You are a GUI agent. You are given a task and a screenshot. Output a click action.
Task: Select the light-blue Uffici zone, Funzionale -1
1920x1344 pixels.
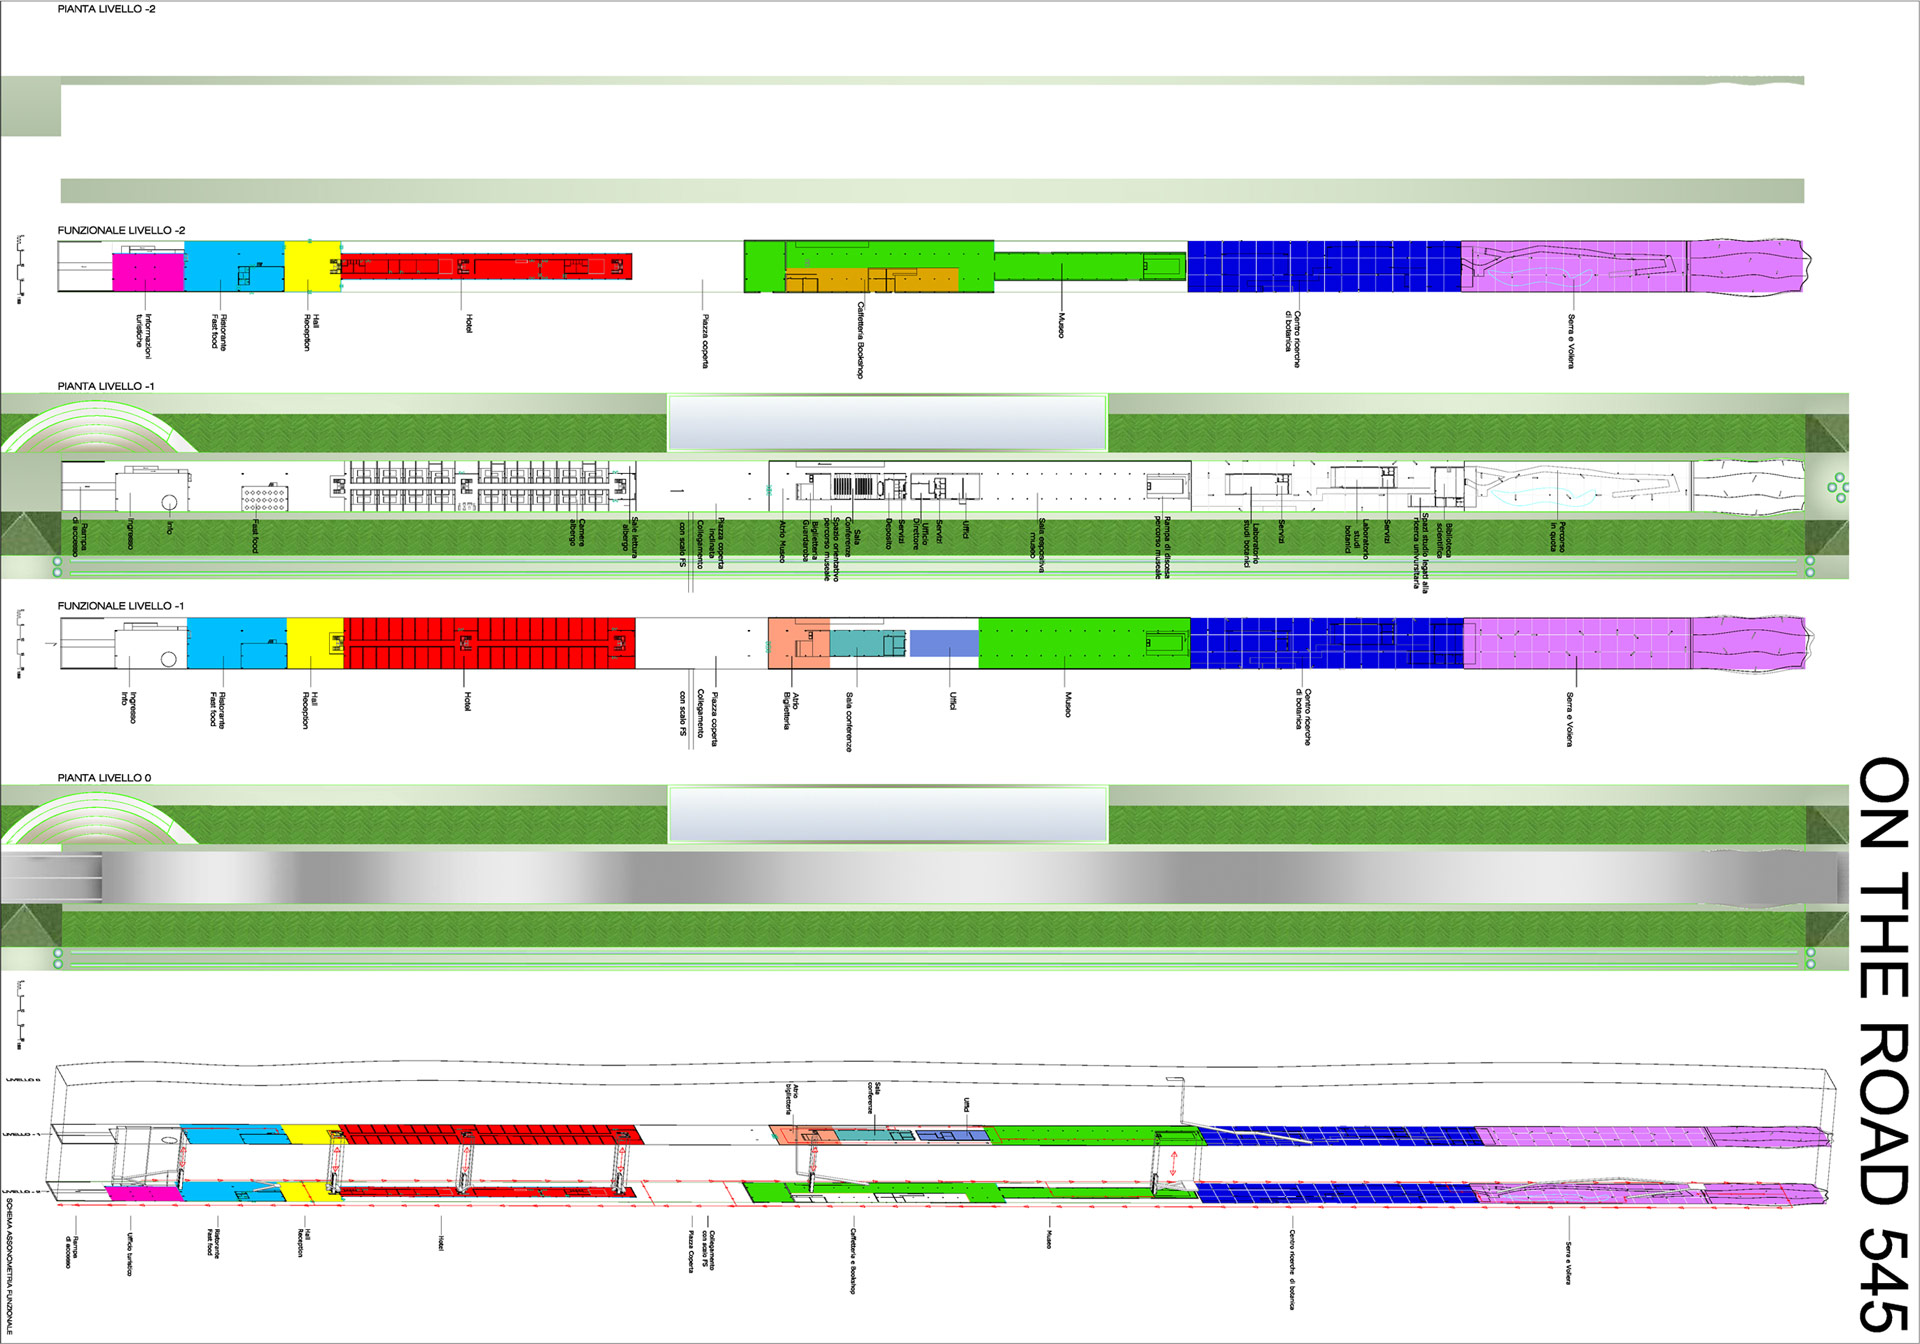click(x=943, y=643)
